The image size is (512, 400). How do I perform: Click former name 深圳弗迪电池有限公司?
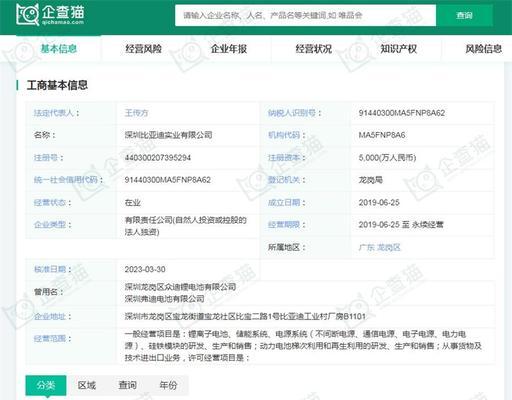(x=164, y=298)
